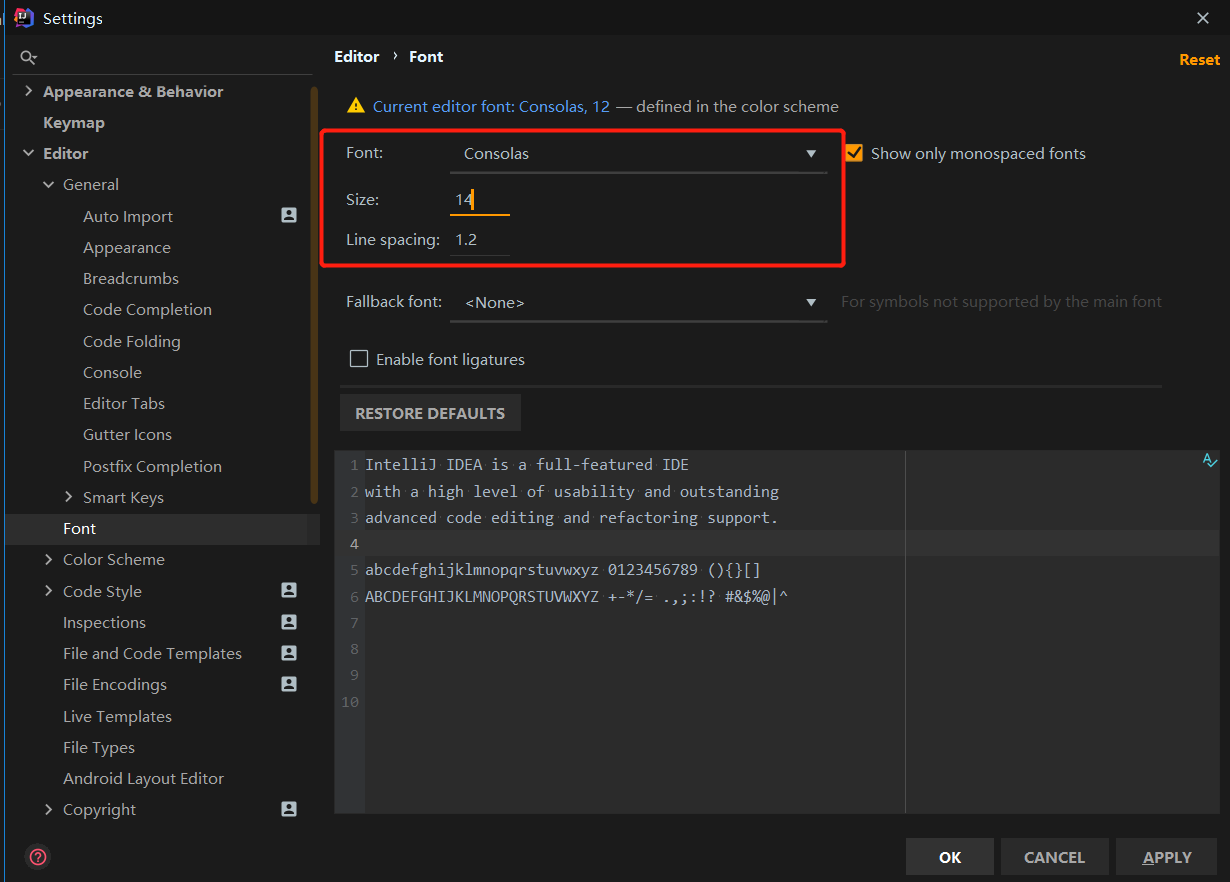1230x882 pixels.
Task: Click the project-level icon beside File Encodings
Action: coord(289,684)
